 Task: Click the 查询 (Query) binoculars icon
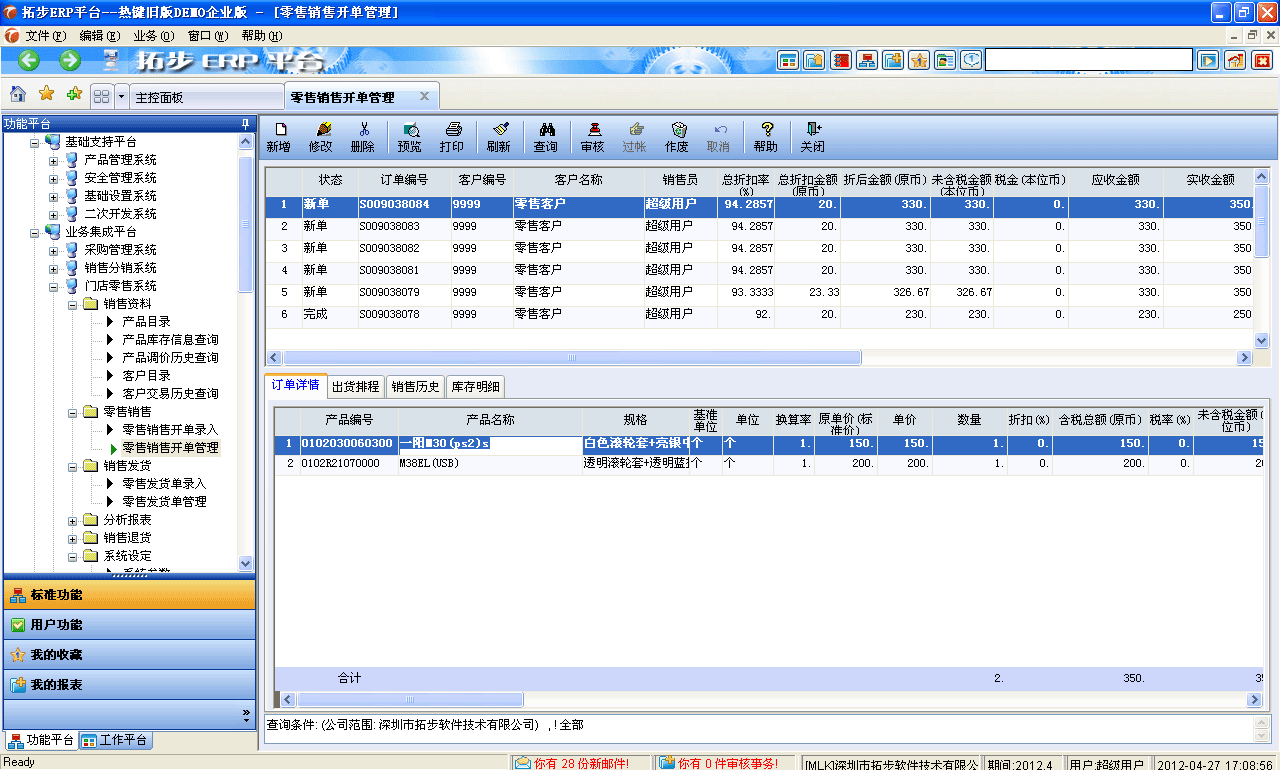(x=546, y=136)
